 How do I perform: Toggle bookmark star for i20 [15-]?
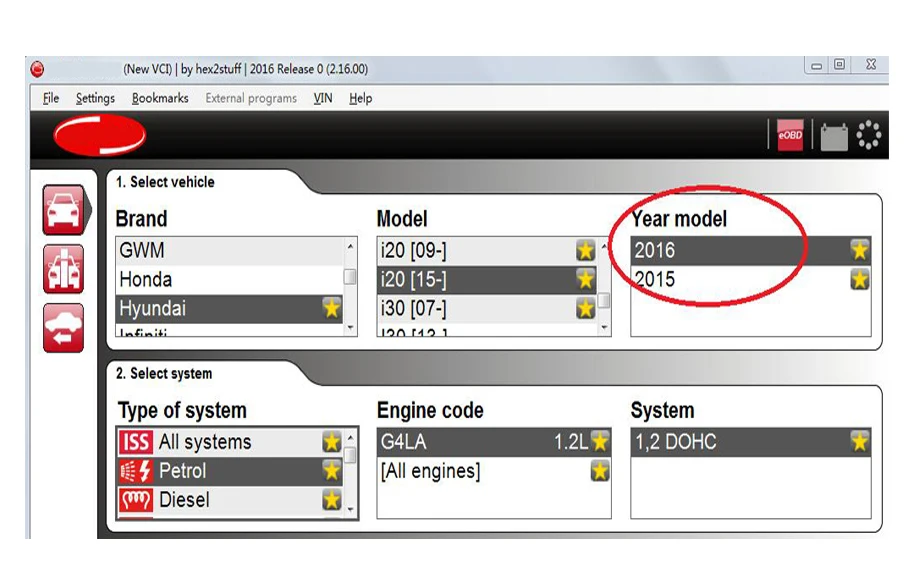[x=585, y=279]
